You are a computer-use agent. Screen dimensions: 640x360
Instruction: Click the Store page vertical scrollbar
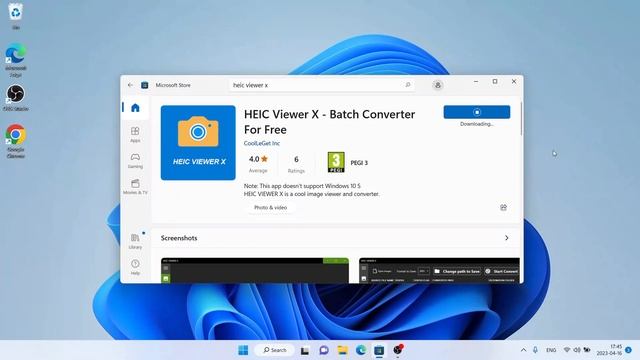(521, 119)
